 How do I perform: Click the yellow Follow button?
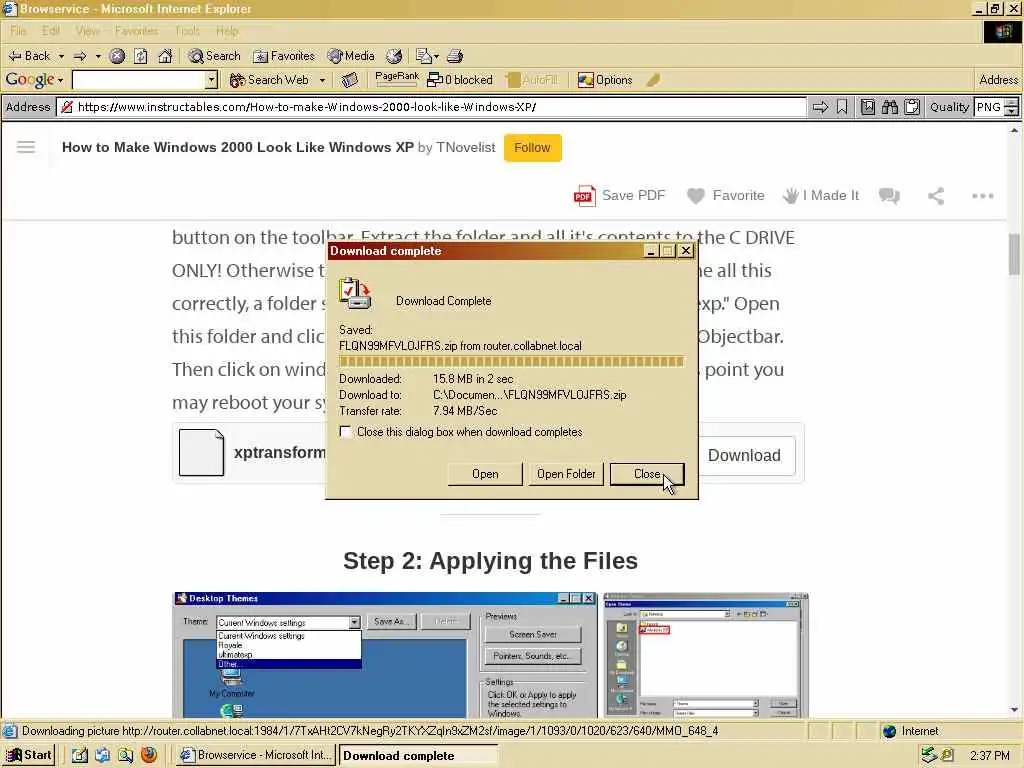coord(532,148)
